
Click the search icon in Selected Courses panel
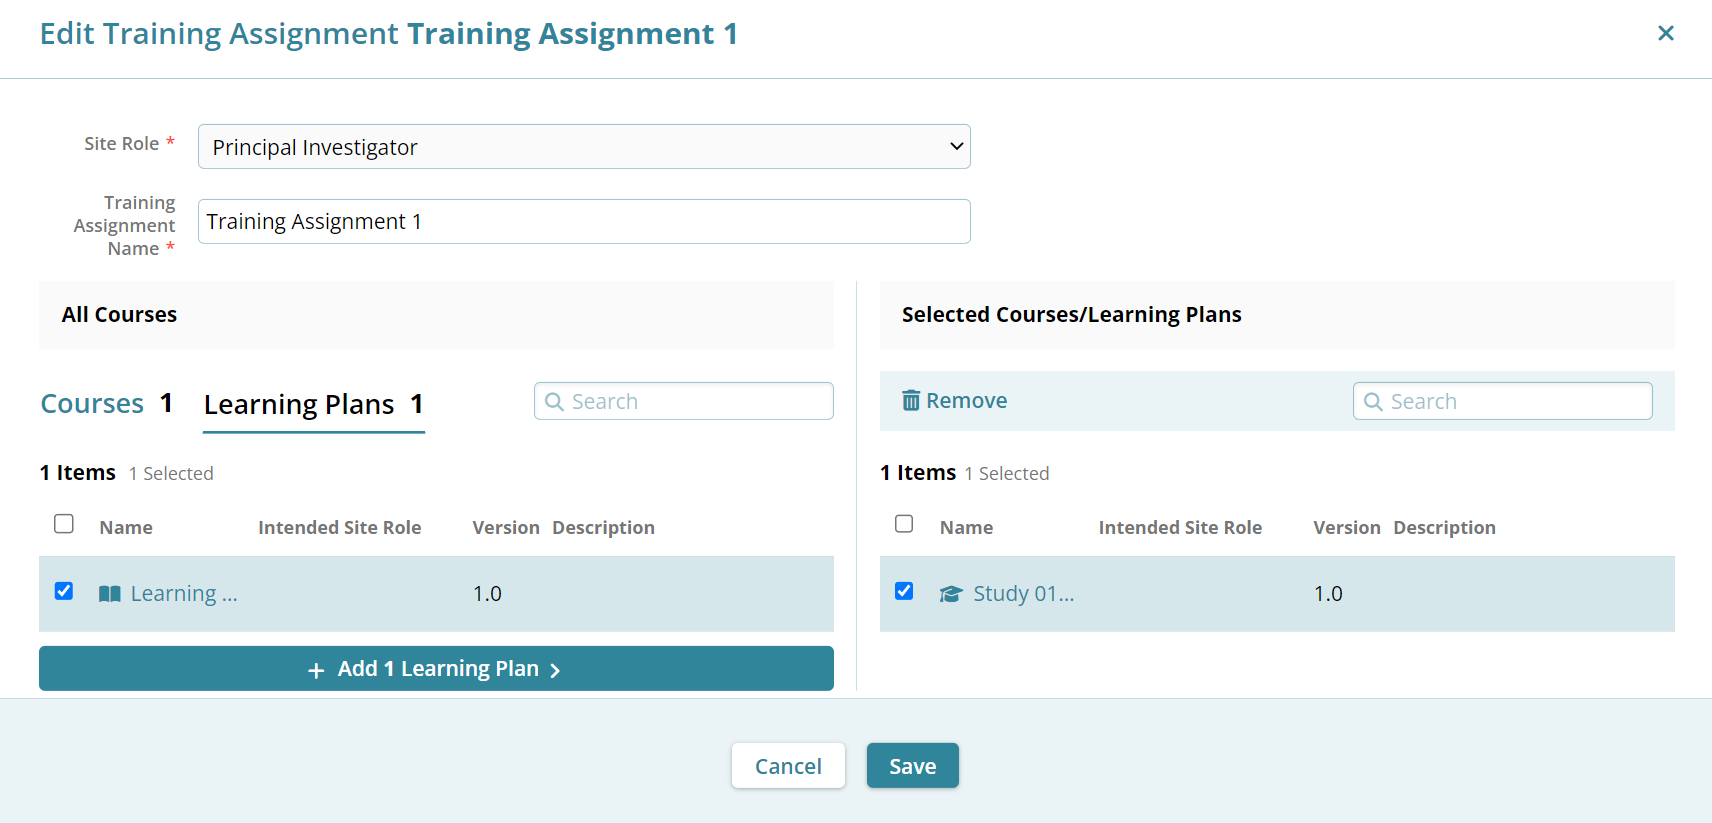click(1373, 401)
